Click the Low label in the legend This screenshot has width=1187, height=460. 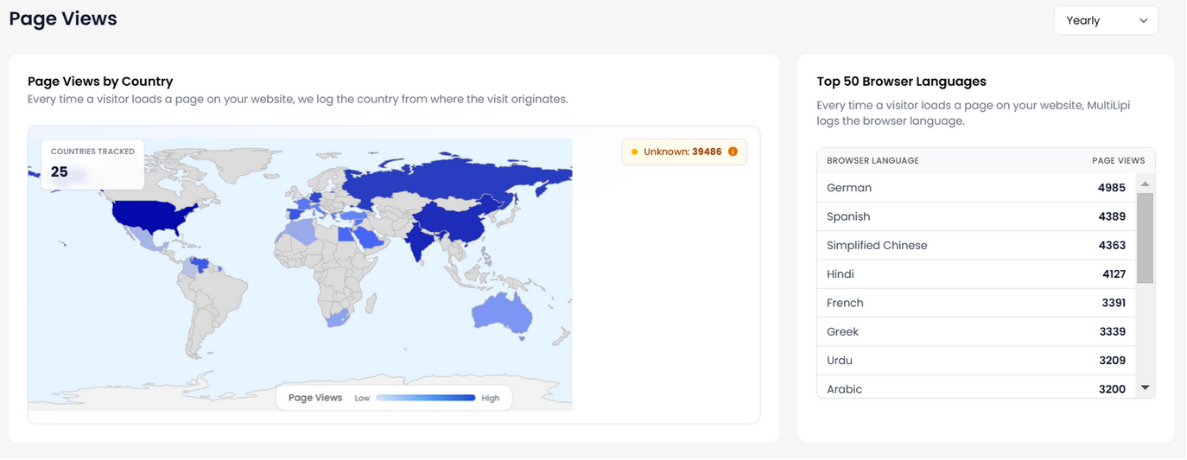(x=362, y=398)
